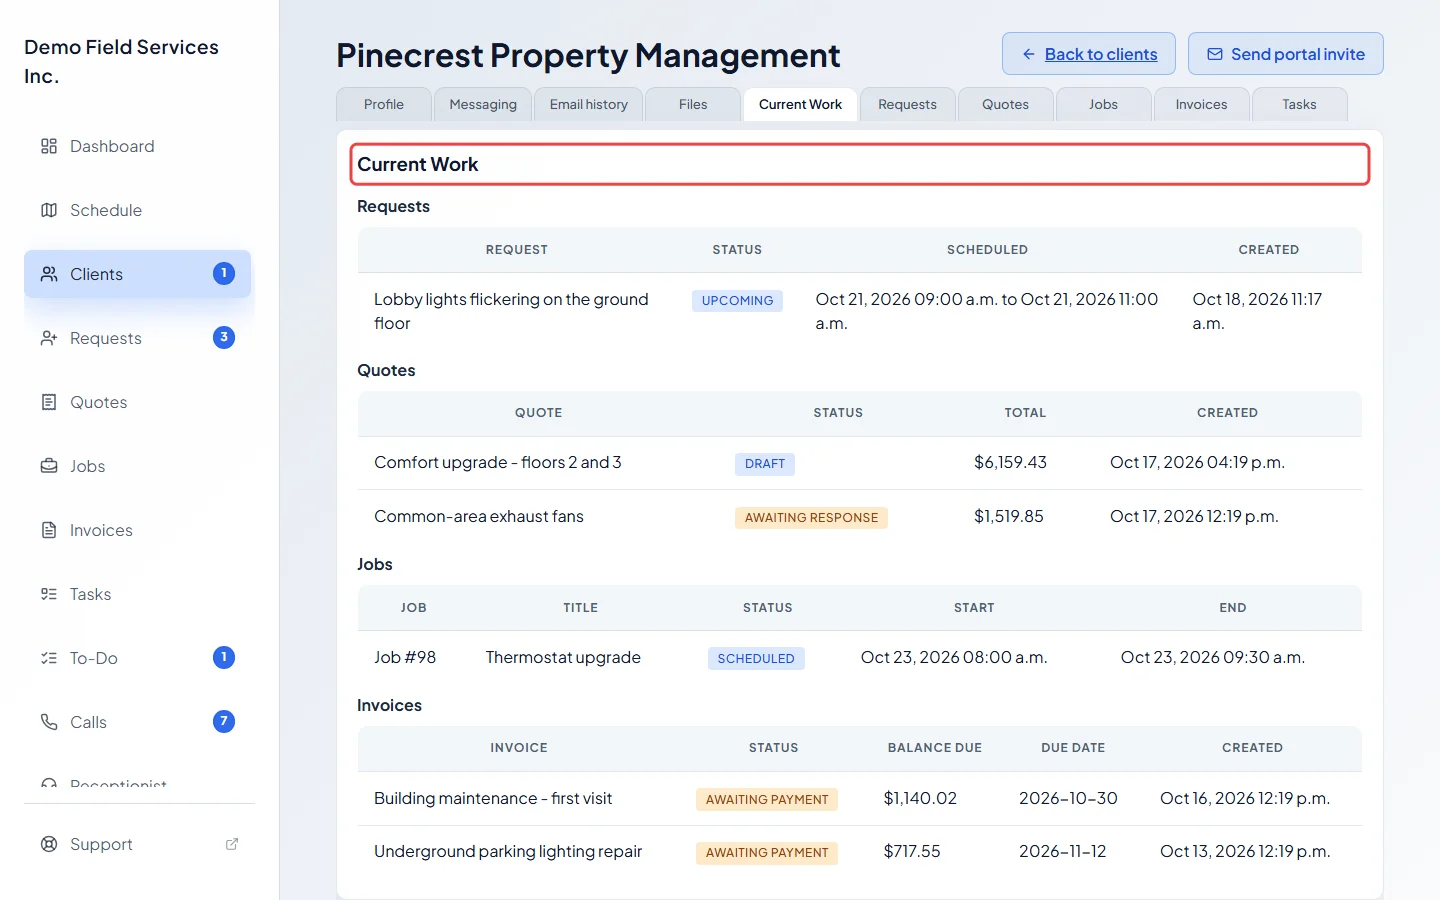Switch to the Messaging tab

(x=483, y=104)
